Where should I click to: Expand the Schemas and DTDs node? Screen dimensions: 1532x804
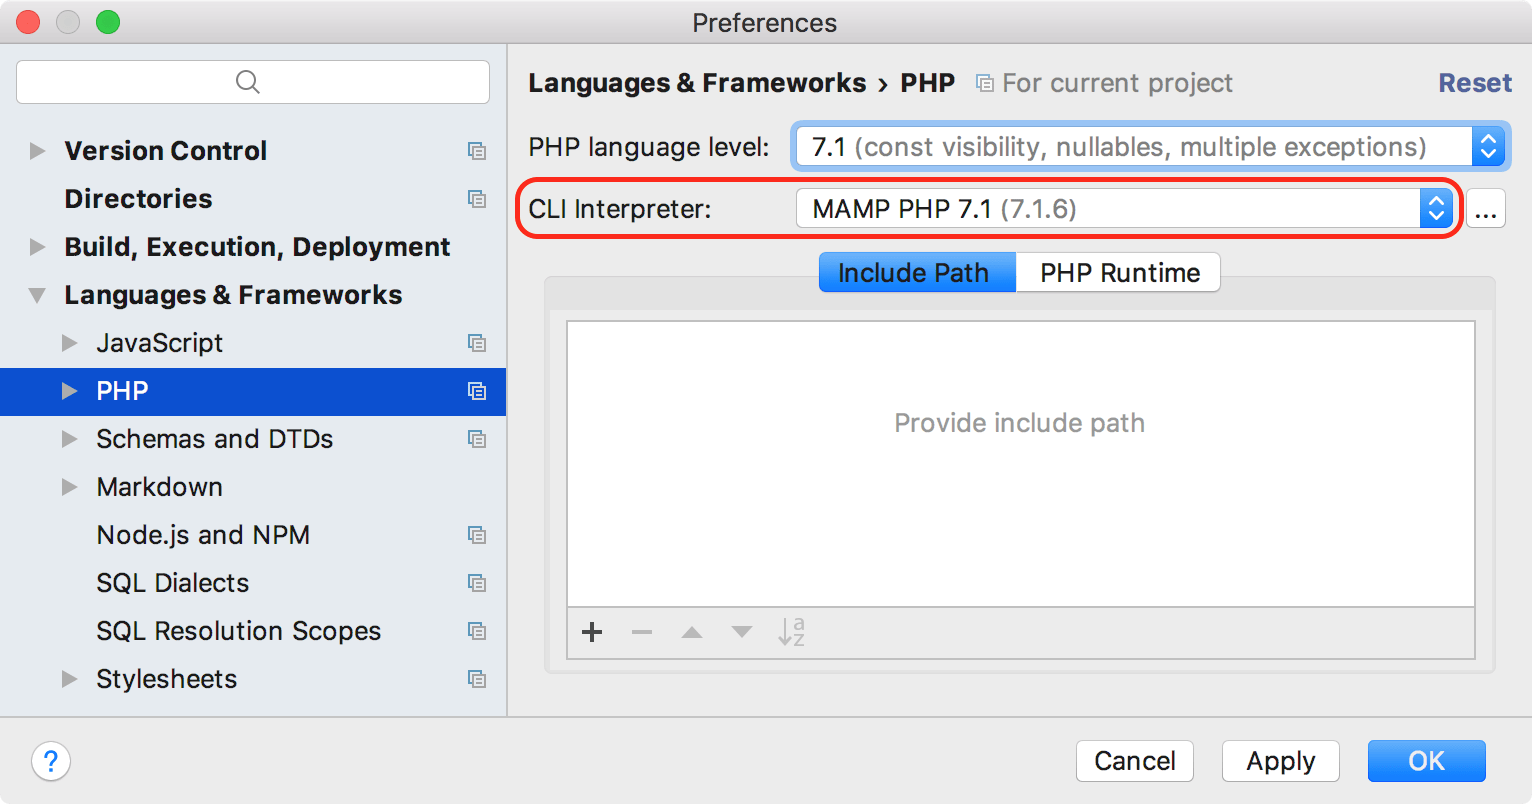[70, 439]
